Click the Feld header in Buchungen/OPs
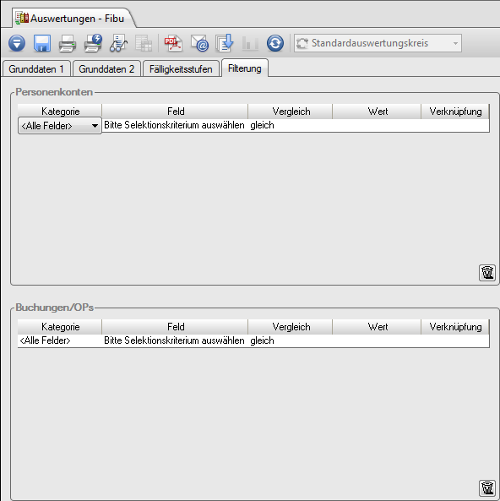Image resolution: width=500 pixels, height=501 pixels. click(175, 327)
